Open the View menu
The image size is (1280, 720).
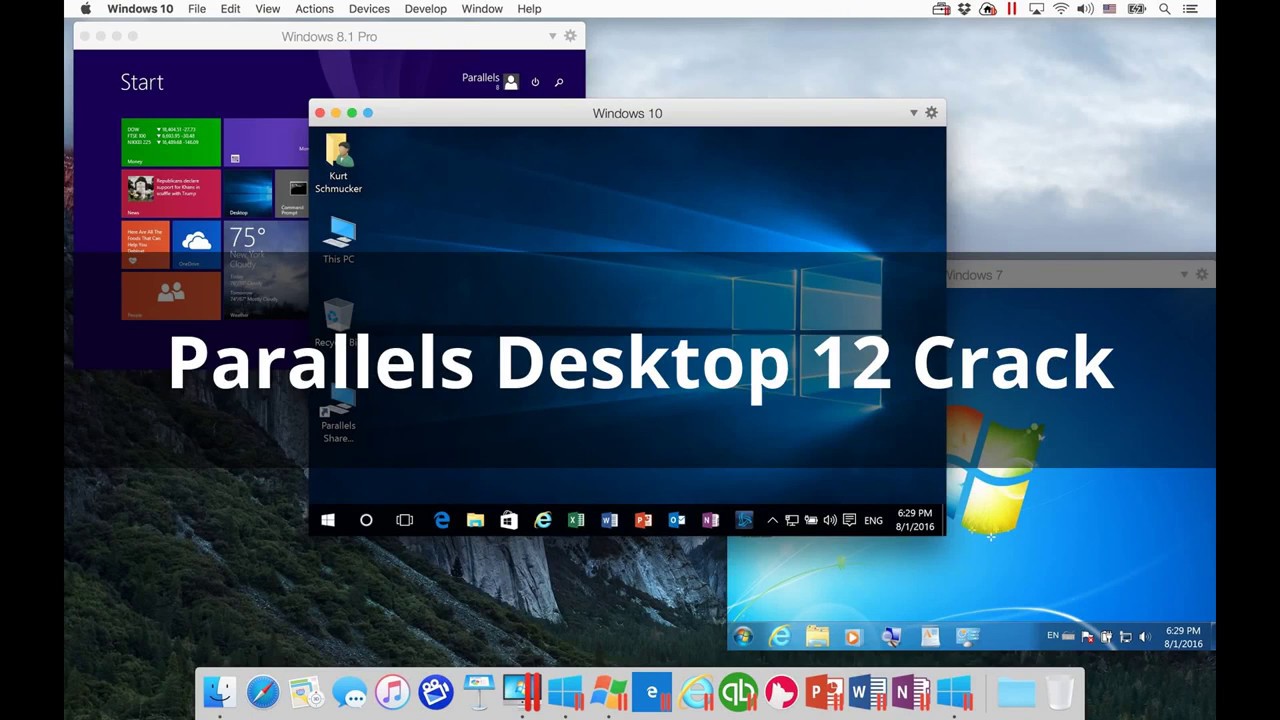pos(267,9)
